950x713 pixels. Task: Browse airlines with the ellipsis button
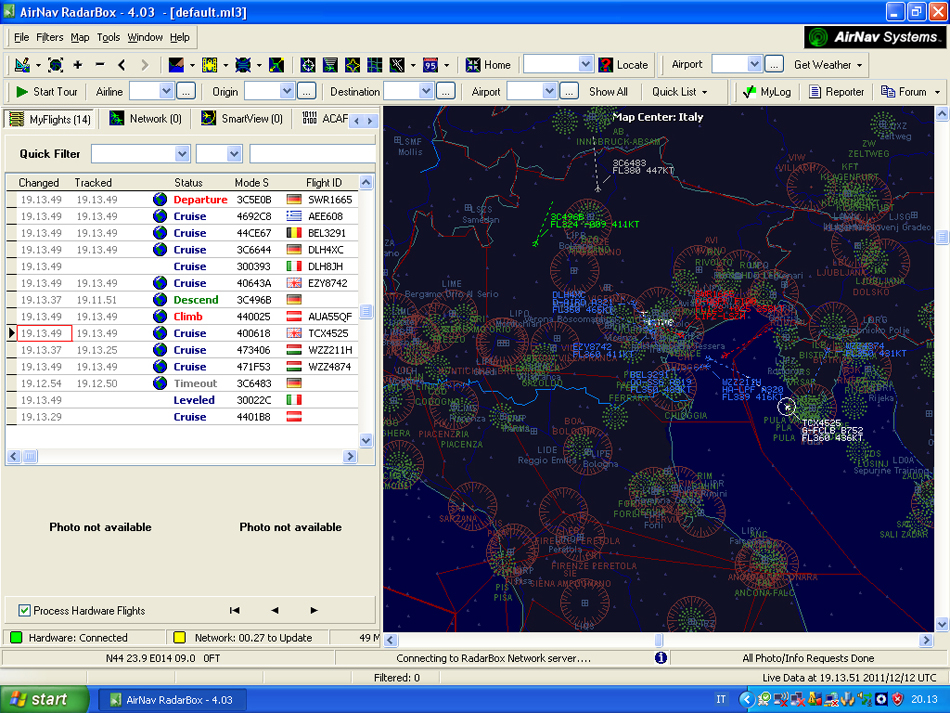[186, 91]
